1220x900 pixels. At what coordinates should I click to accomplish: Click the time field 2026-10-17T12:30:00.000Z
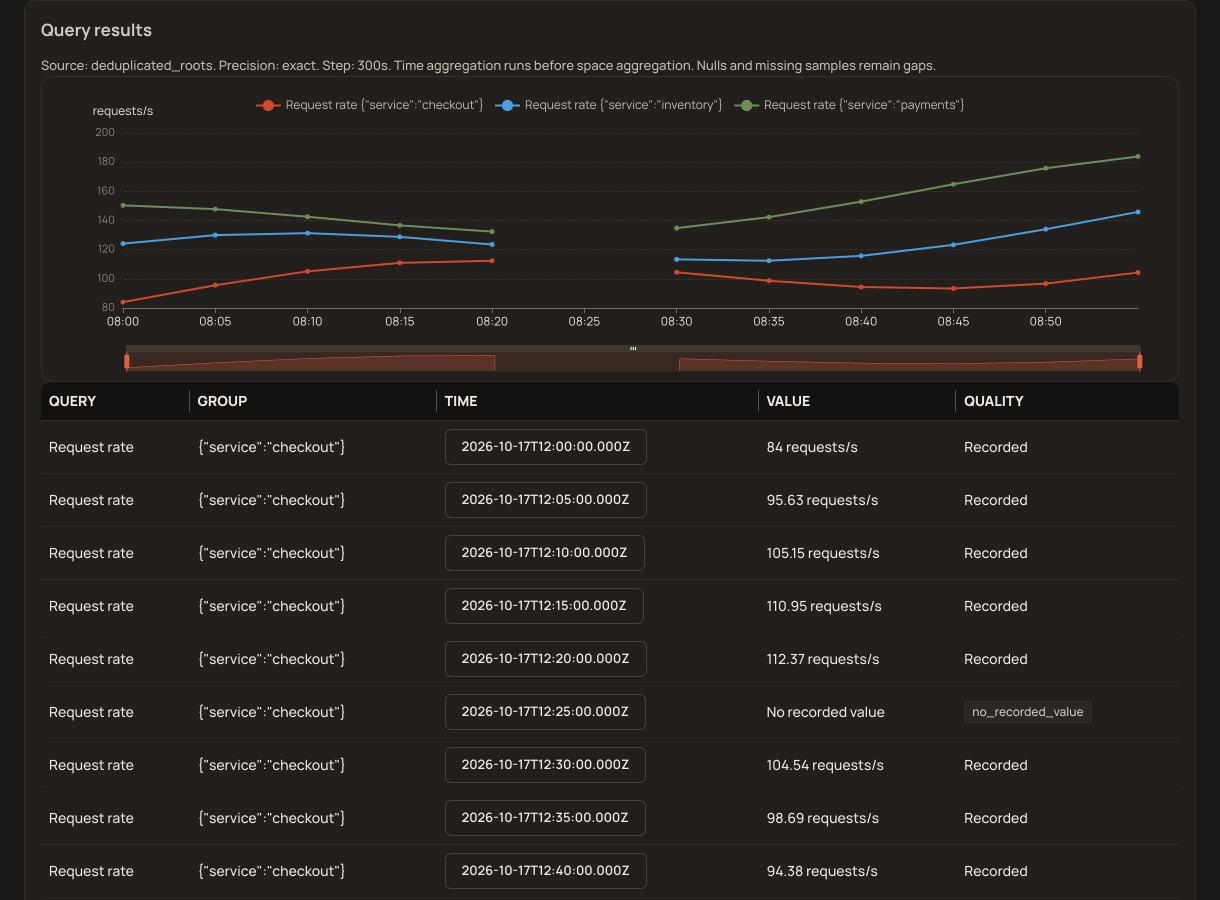(545, 765)
